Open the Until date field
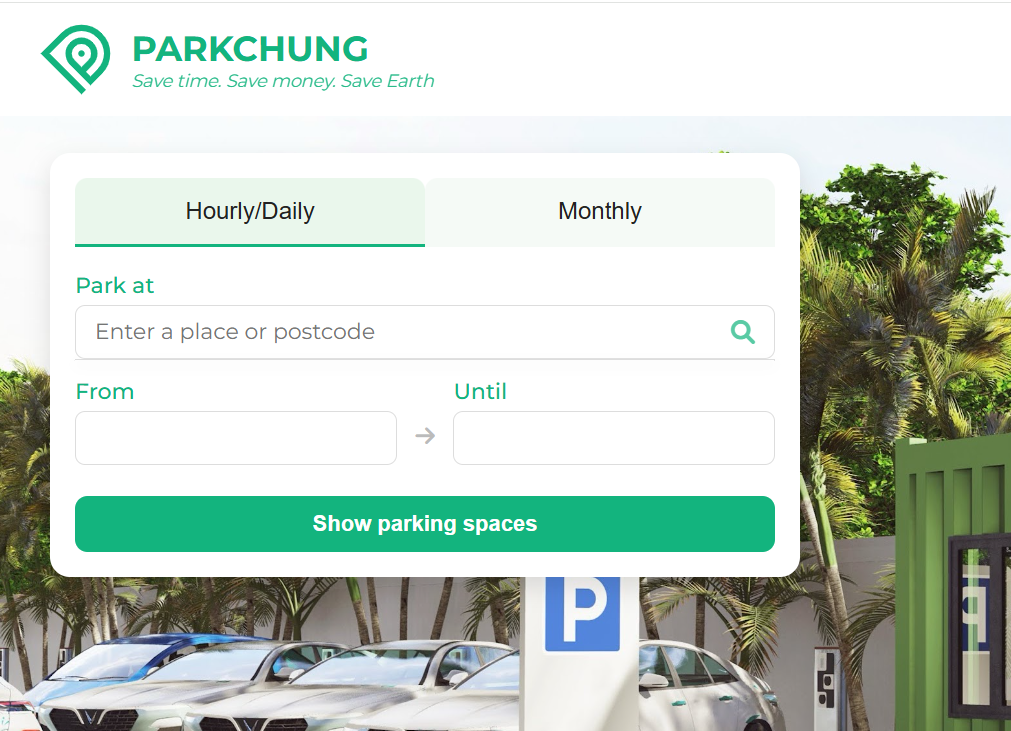Image resolution: width=1011 pixels, height=731 pixels. click(x=614, y=438)
